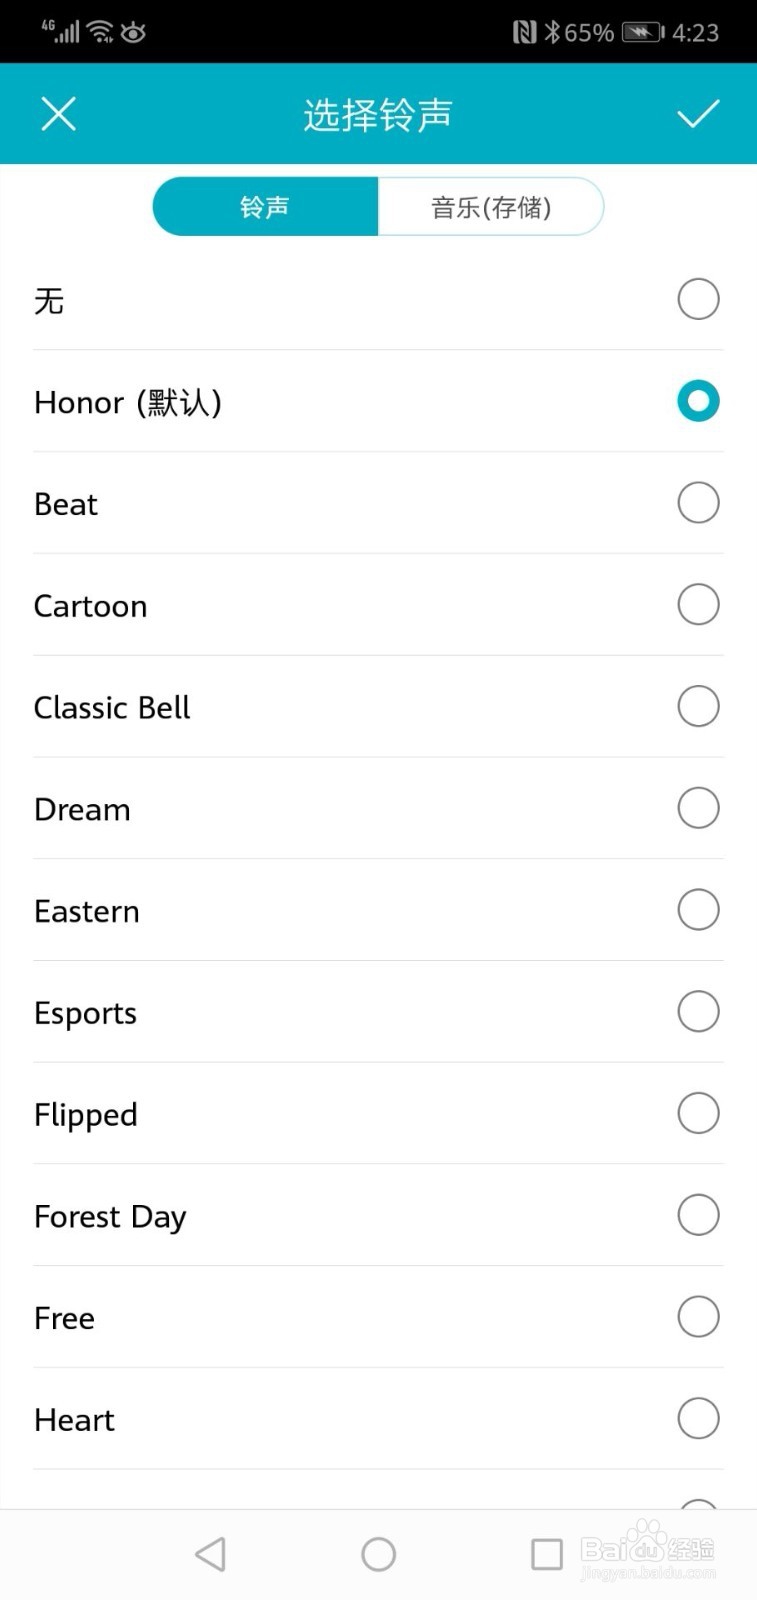Select the 无 (none) radio button

[698, 299]
